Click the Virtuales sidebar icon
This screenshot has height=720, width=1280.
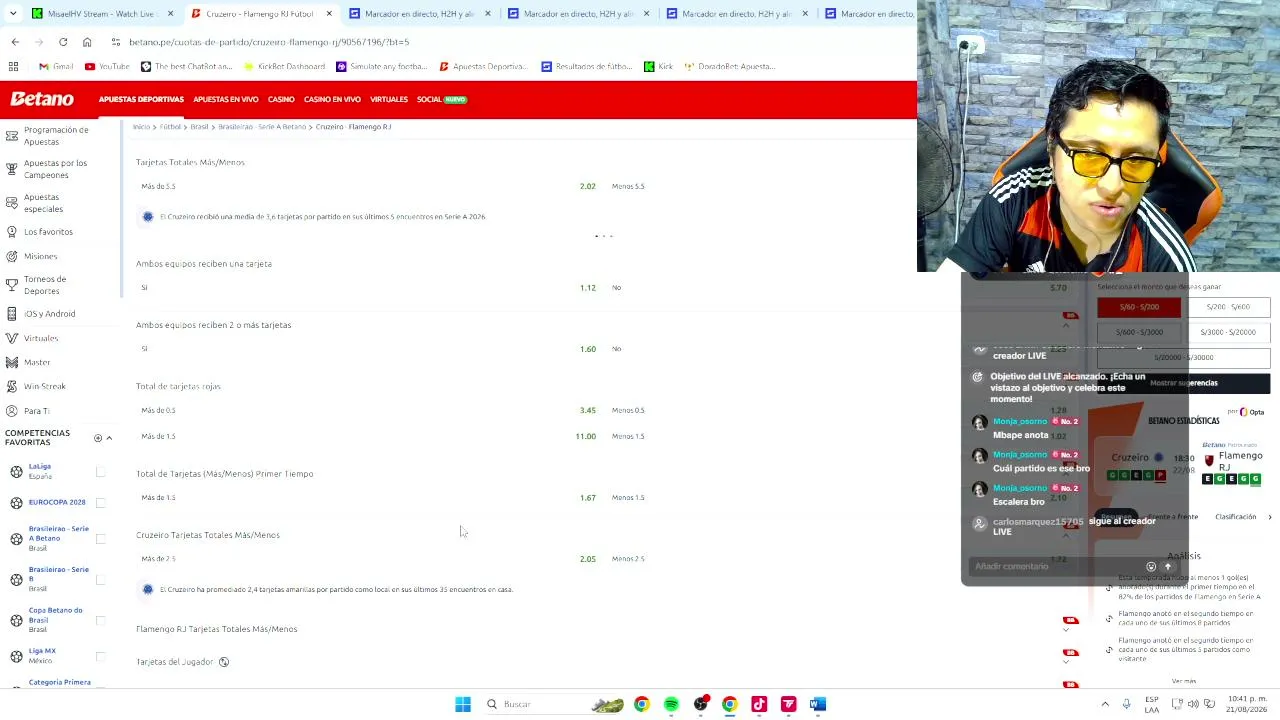pos(12,338)
